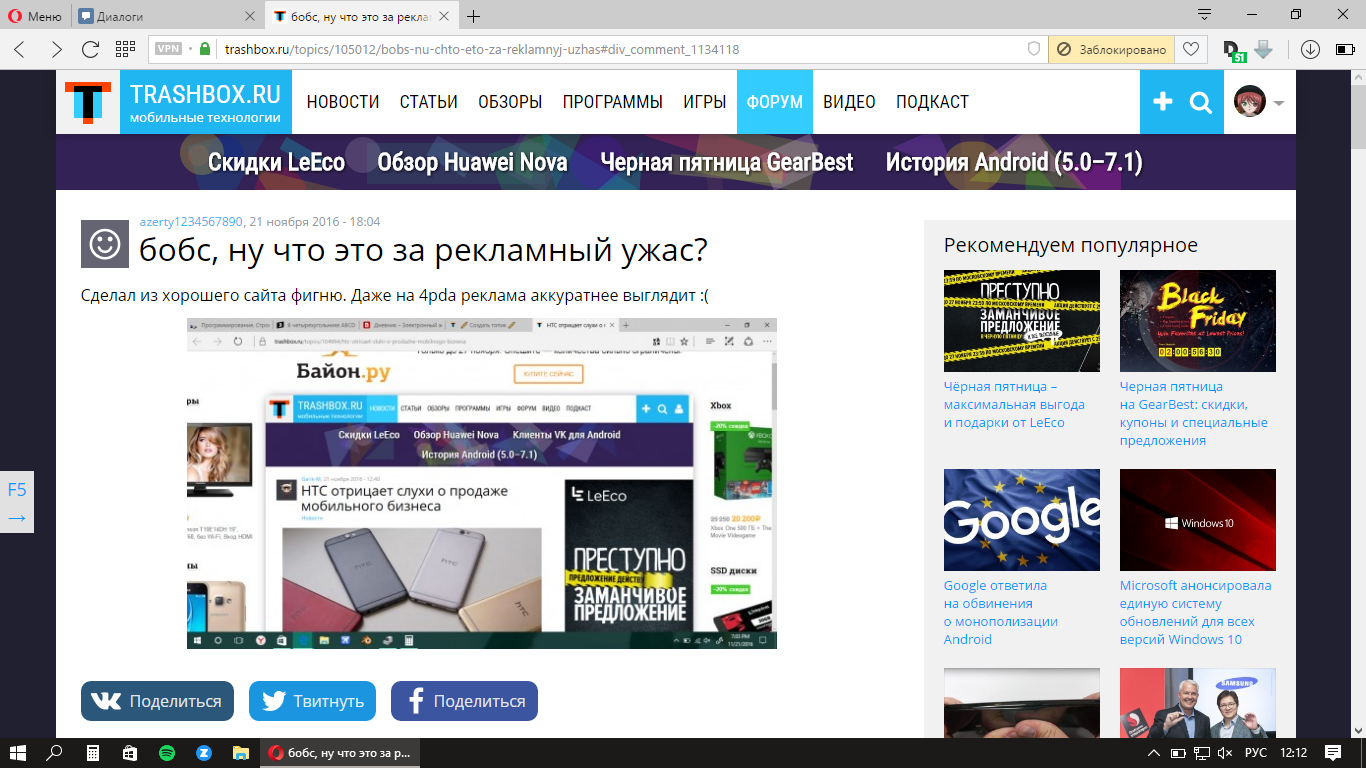Launch Calculator from taskbar
The width and height of the screenshot is (1366, 768).
(x=93, y=752)
